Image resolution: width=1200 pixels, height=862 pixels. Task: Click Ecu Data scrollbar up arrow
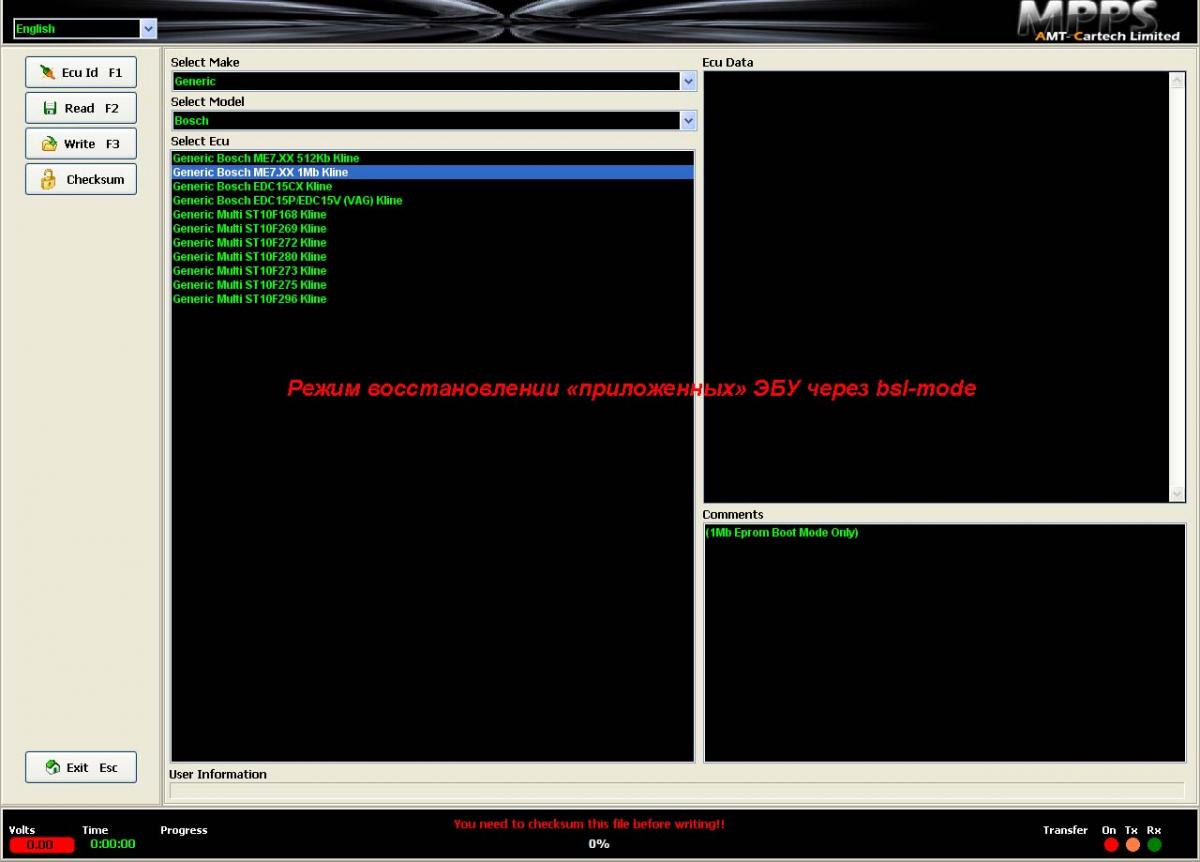click(x=1177, y=81)
